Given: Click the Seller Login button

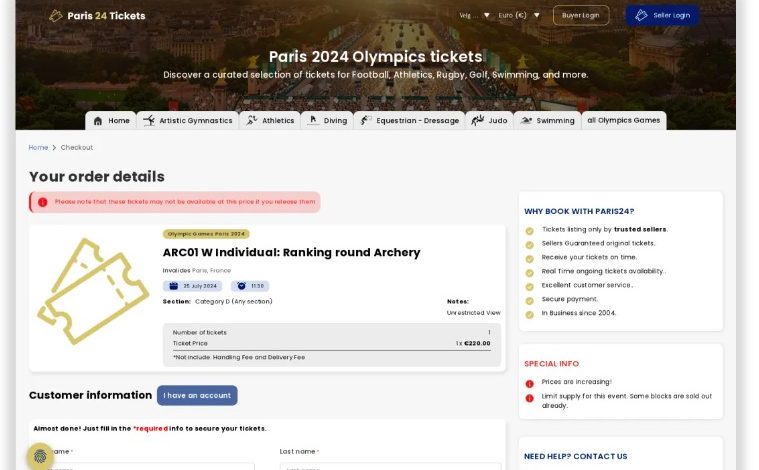Looking at the screenshot, I should (662, 15).
